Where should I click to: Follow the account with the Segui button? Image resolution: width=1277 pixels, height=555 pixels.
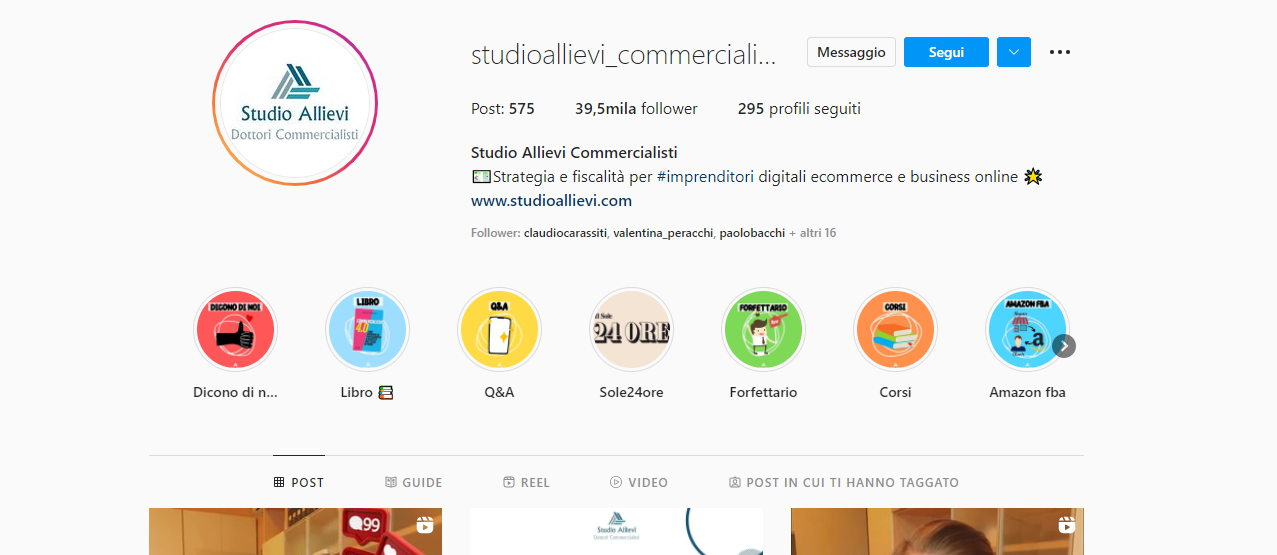click(946, 52)
